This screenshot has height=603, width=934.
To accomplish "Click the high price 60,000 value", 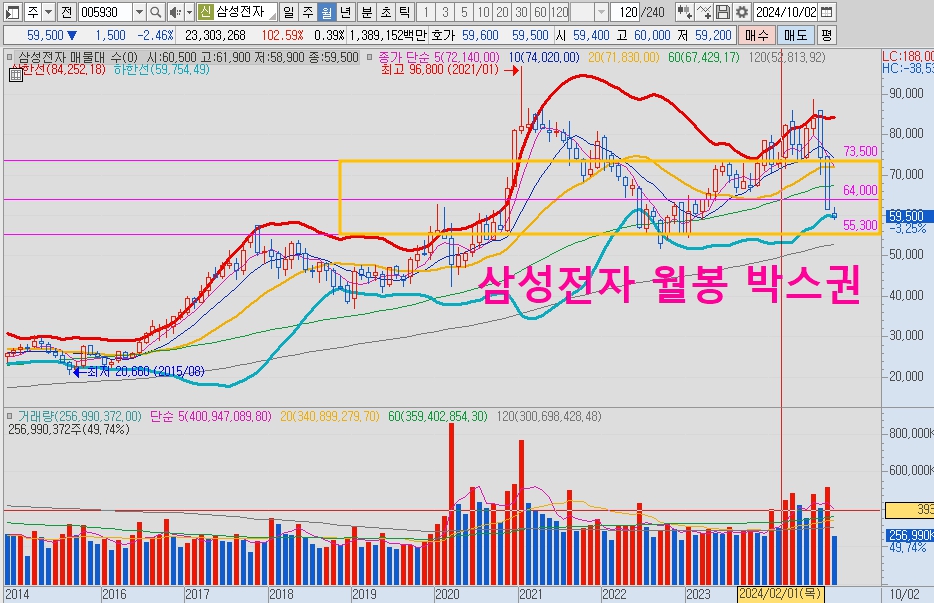I will [x=652, y=35].
